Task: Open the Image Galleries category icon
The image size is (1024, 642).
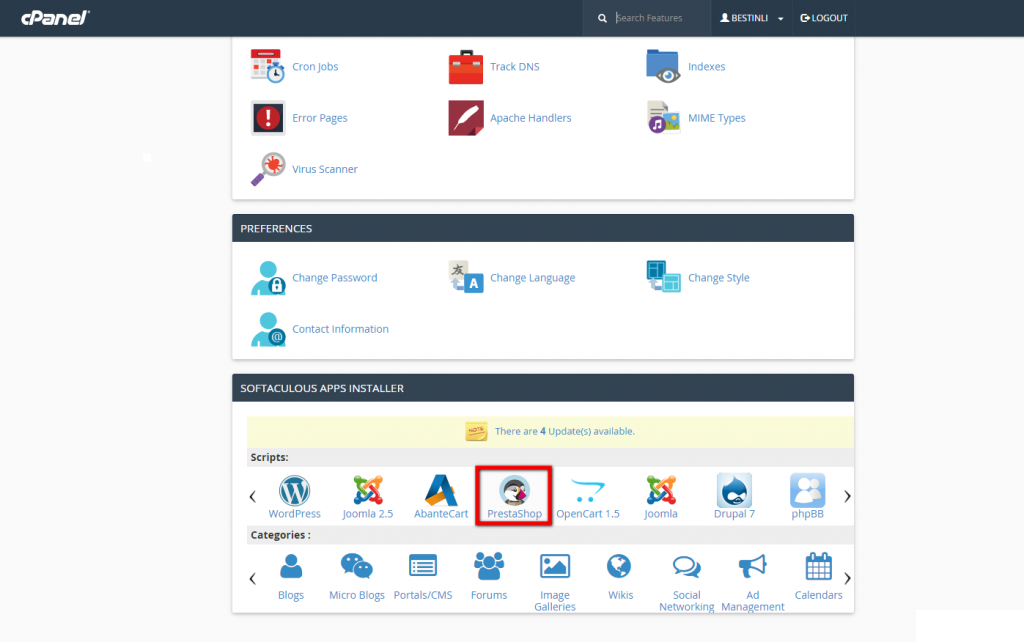Action: click(x=554, y=566)
